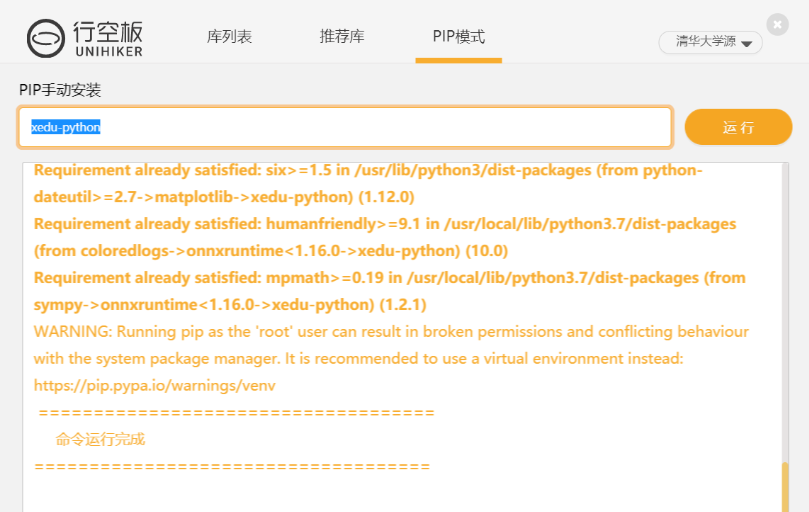Click the six>=1.5 requirement output line
809x512 pixels.
(368, 183)
